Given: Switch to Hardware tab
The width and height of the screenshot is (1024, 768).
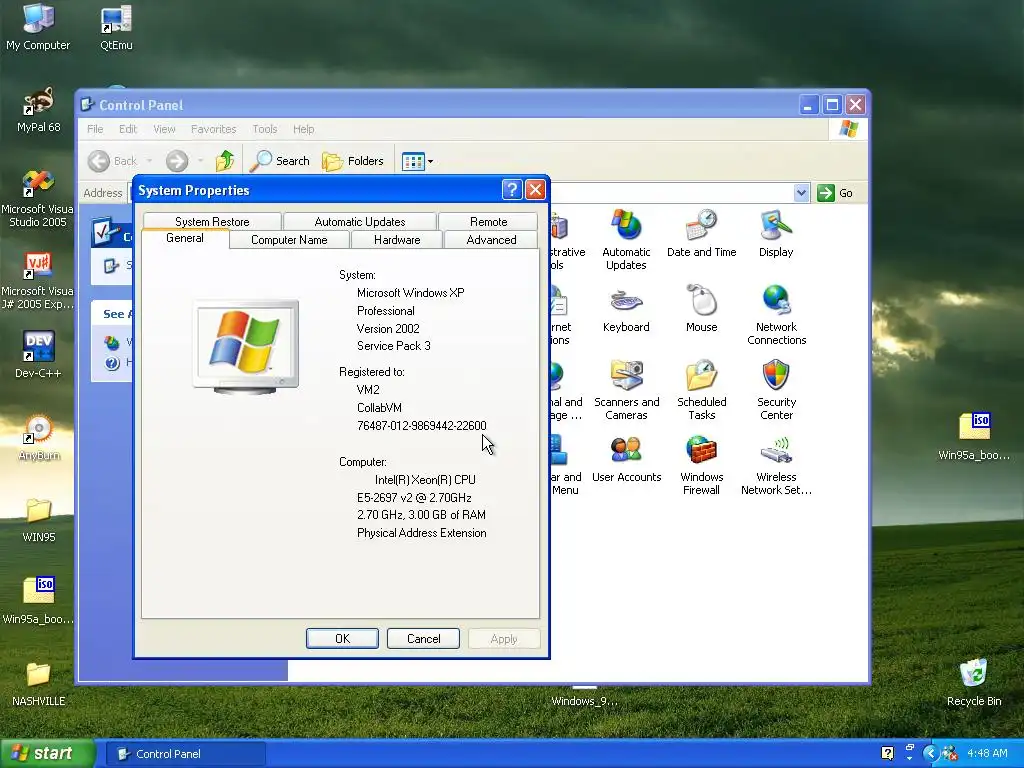Looking at the screenshot, I should 397,240.
